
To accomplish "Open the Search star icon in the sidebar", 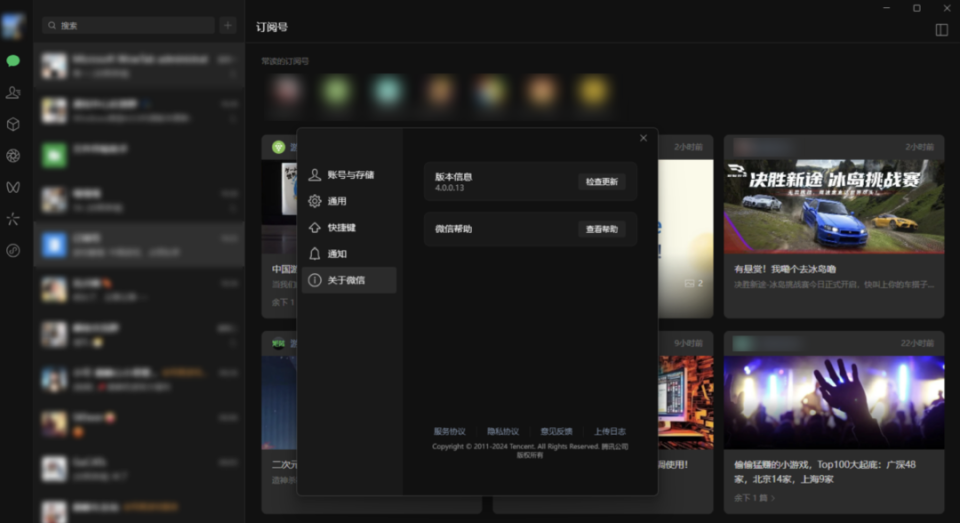I will click(13, 219).
